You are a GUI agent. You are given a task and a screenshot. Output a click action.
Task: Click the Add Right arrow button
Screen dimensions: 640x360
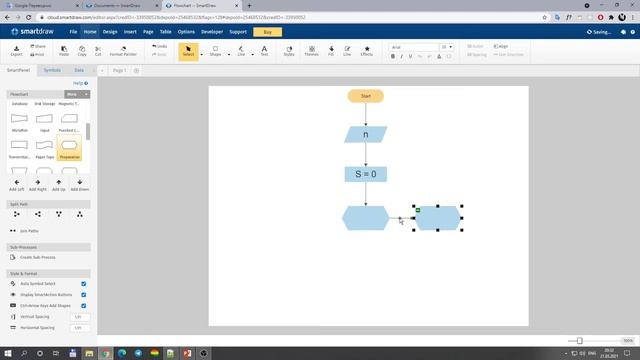38,185
